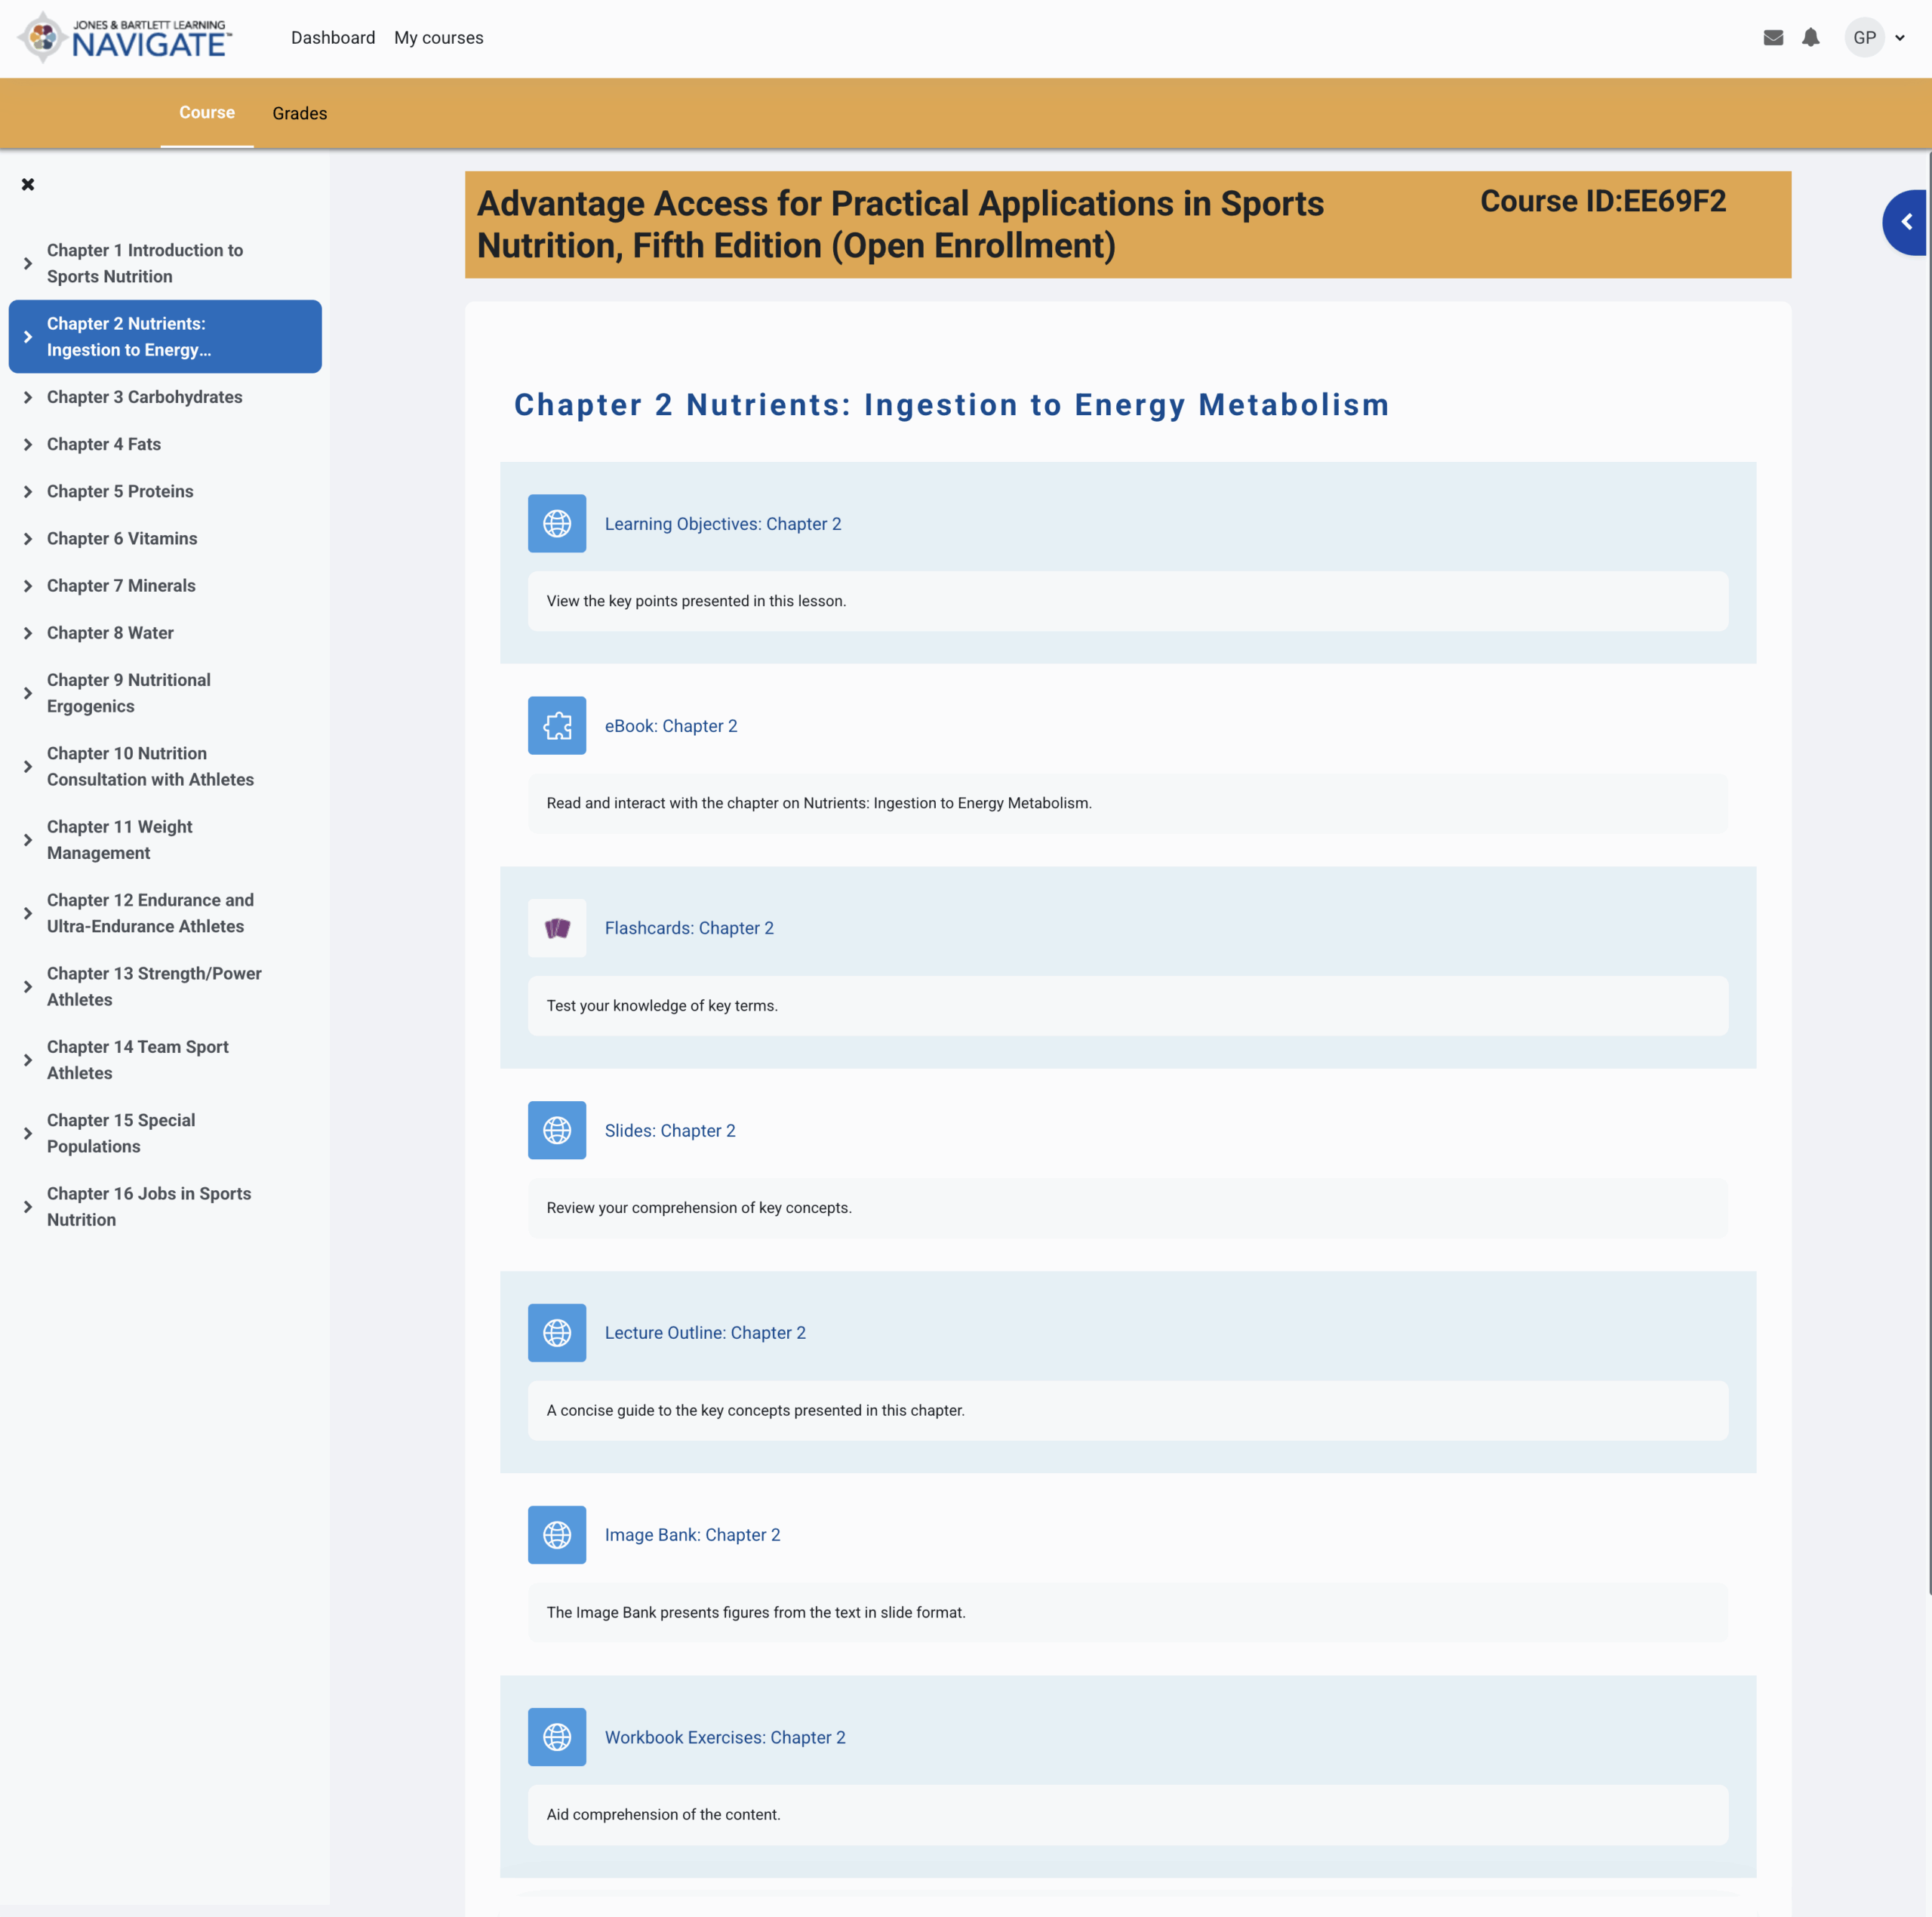Image resolution: width=1932 pixels, height=1917 pixels.
Task: Open the Lecture Outline: Chapter 2 link
Action: pos(705,1332)
